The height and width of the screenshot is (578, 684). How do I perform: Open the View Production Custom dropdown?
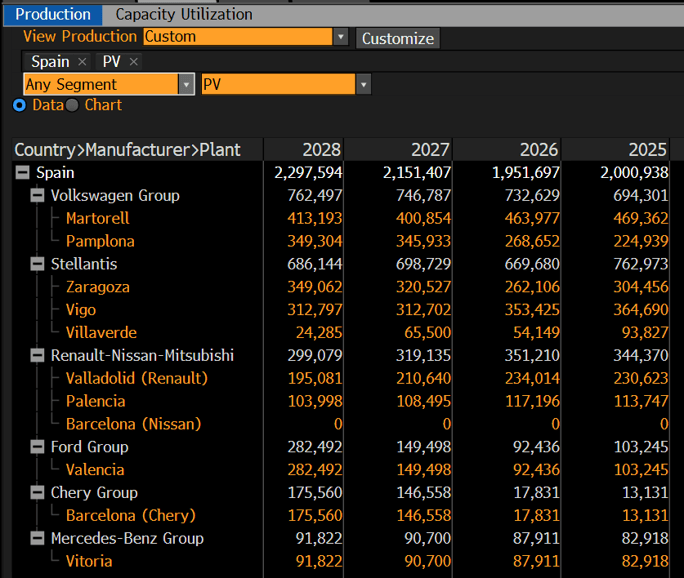click(341, 37)
